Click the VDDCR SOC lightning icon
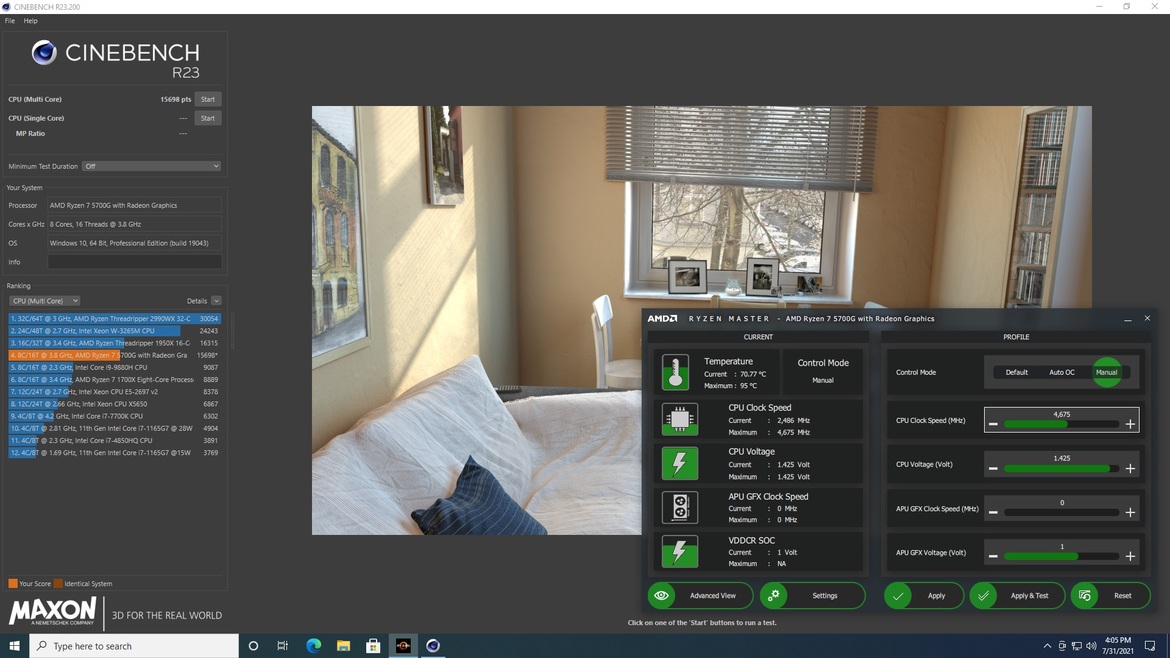 point(679,551)
